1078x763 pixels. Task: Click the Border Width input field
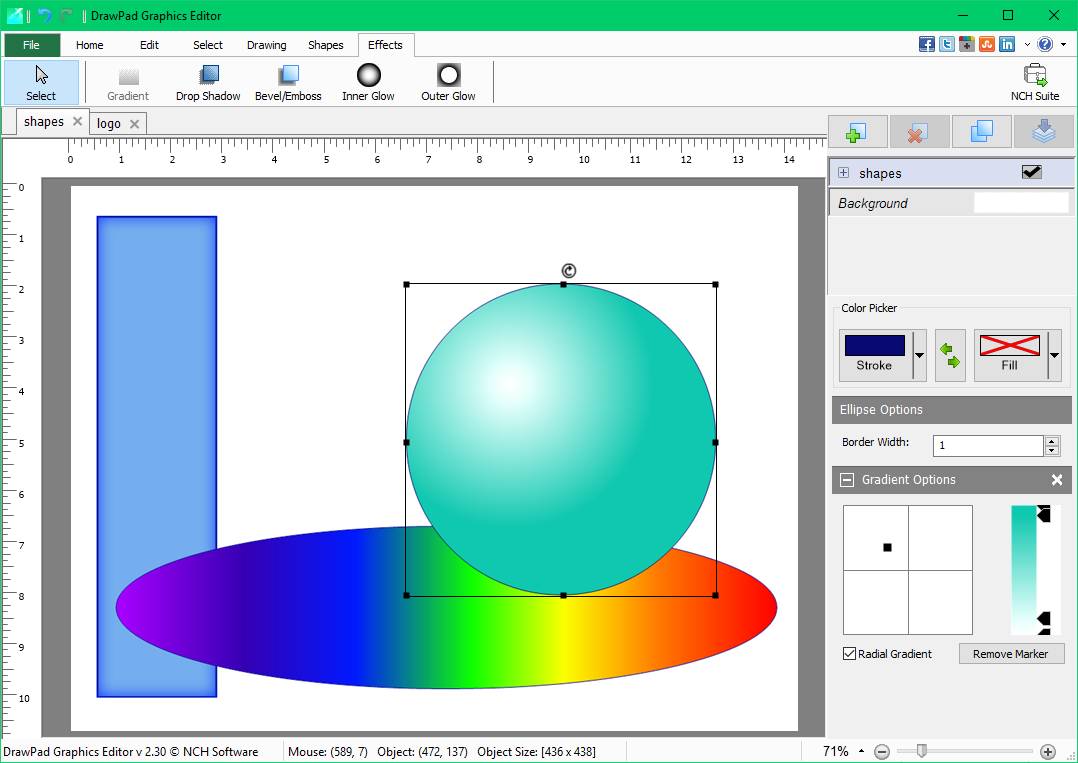pyautogui.click(x=988, y=445)
